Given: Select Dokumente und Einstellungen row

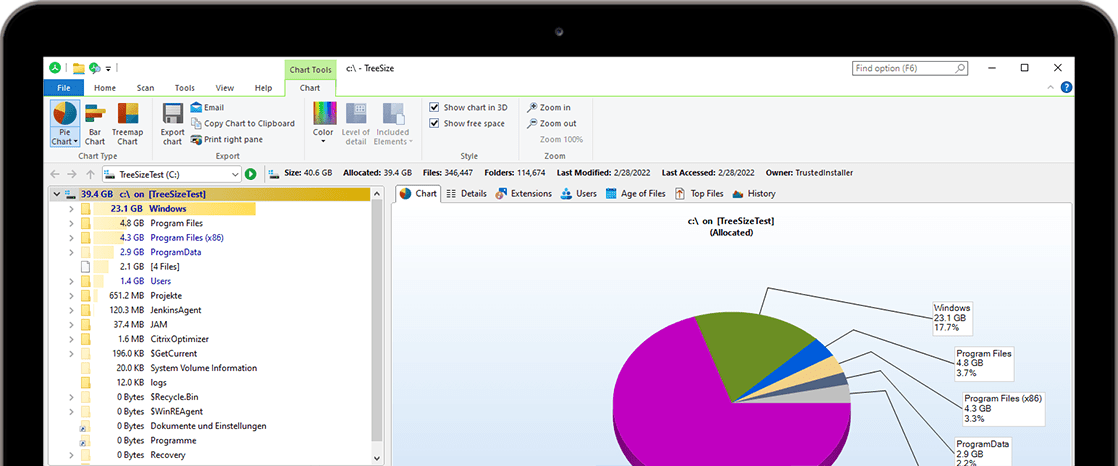Looking at the screenshot, I should pyautogui.click(x=212, y=426).
